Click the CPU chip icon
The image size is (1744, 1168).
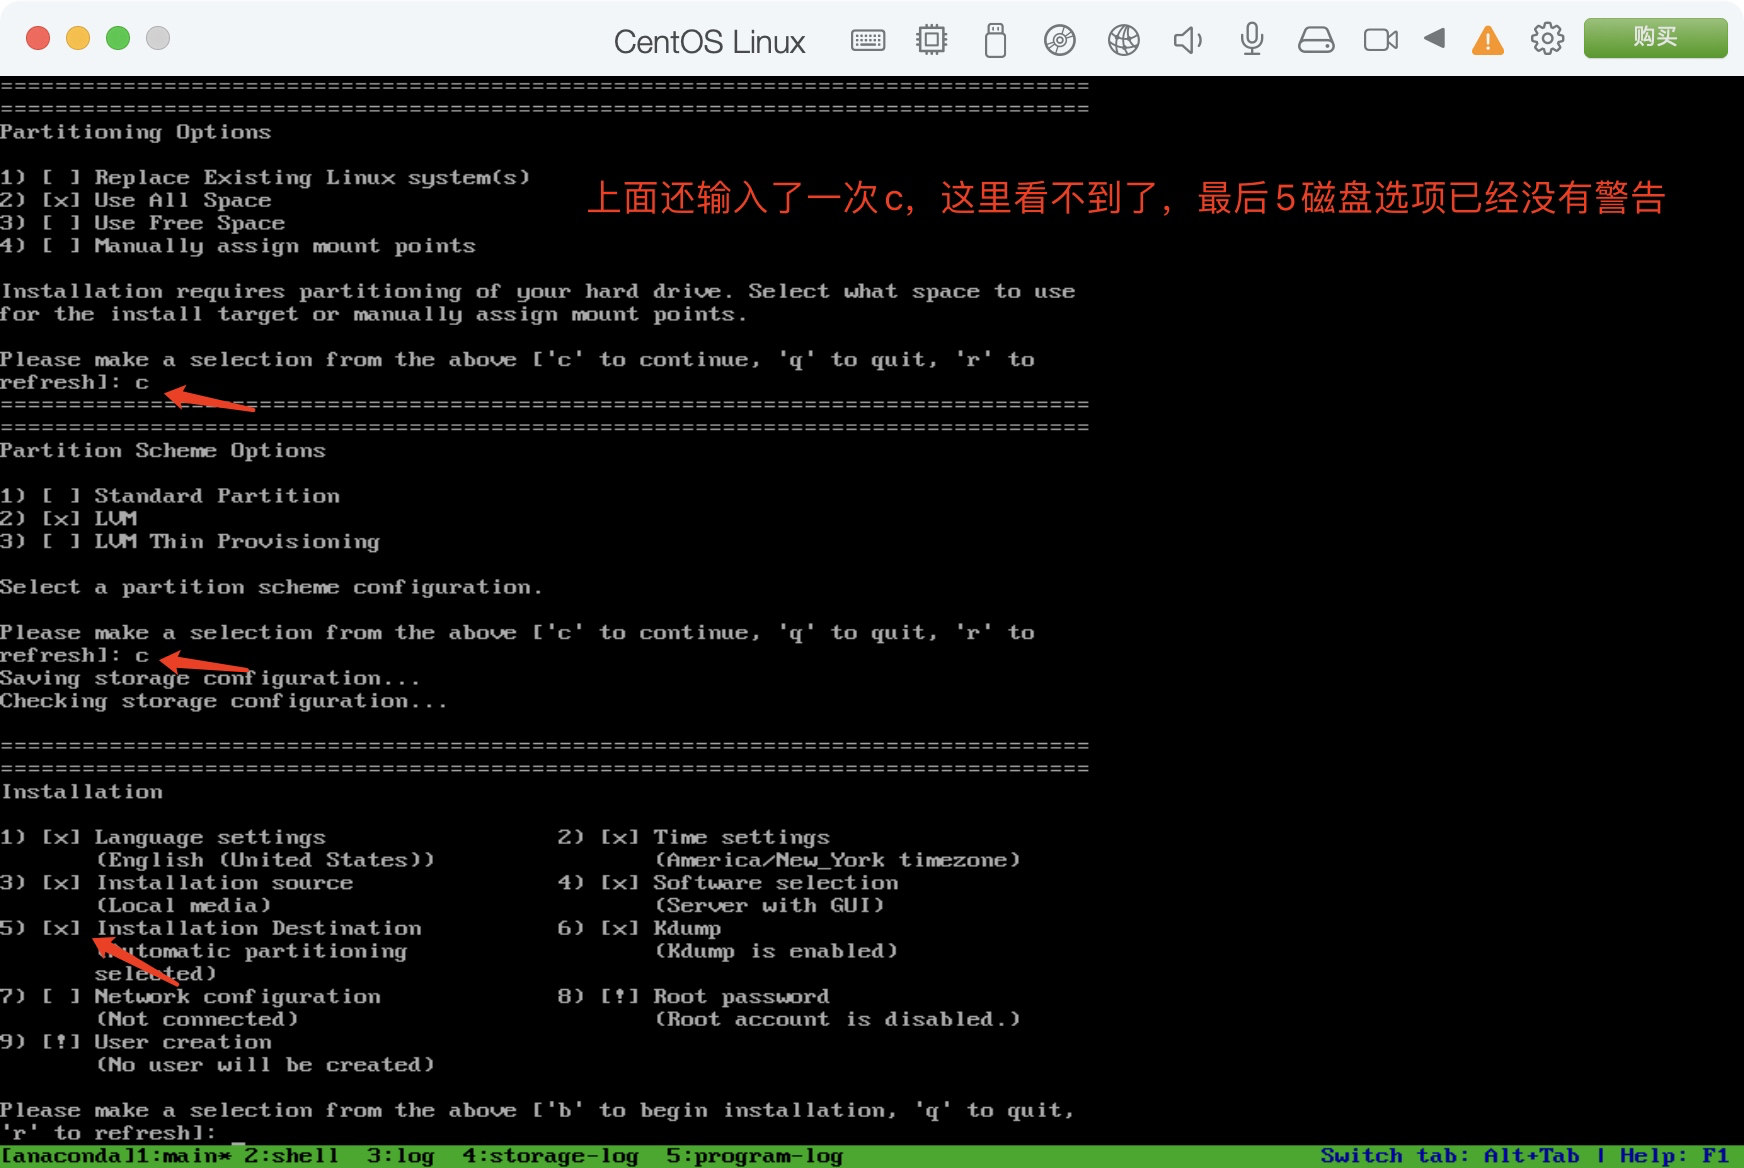(931, 40)
